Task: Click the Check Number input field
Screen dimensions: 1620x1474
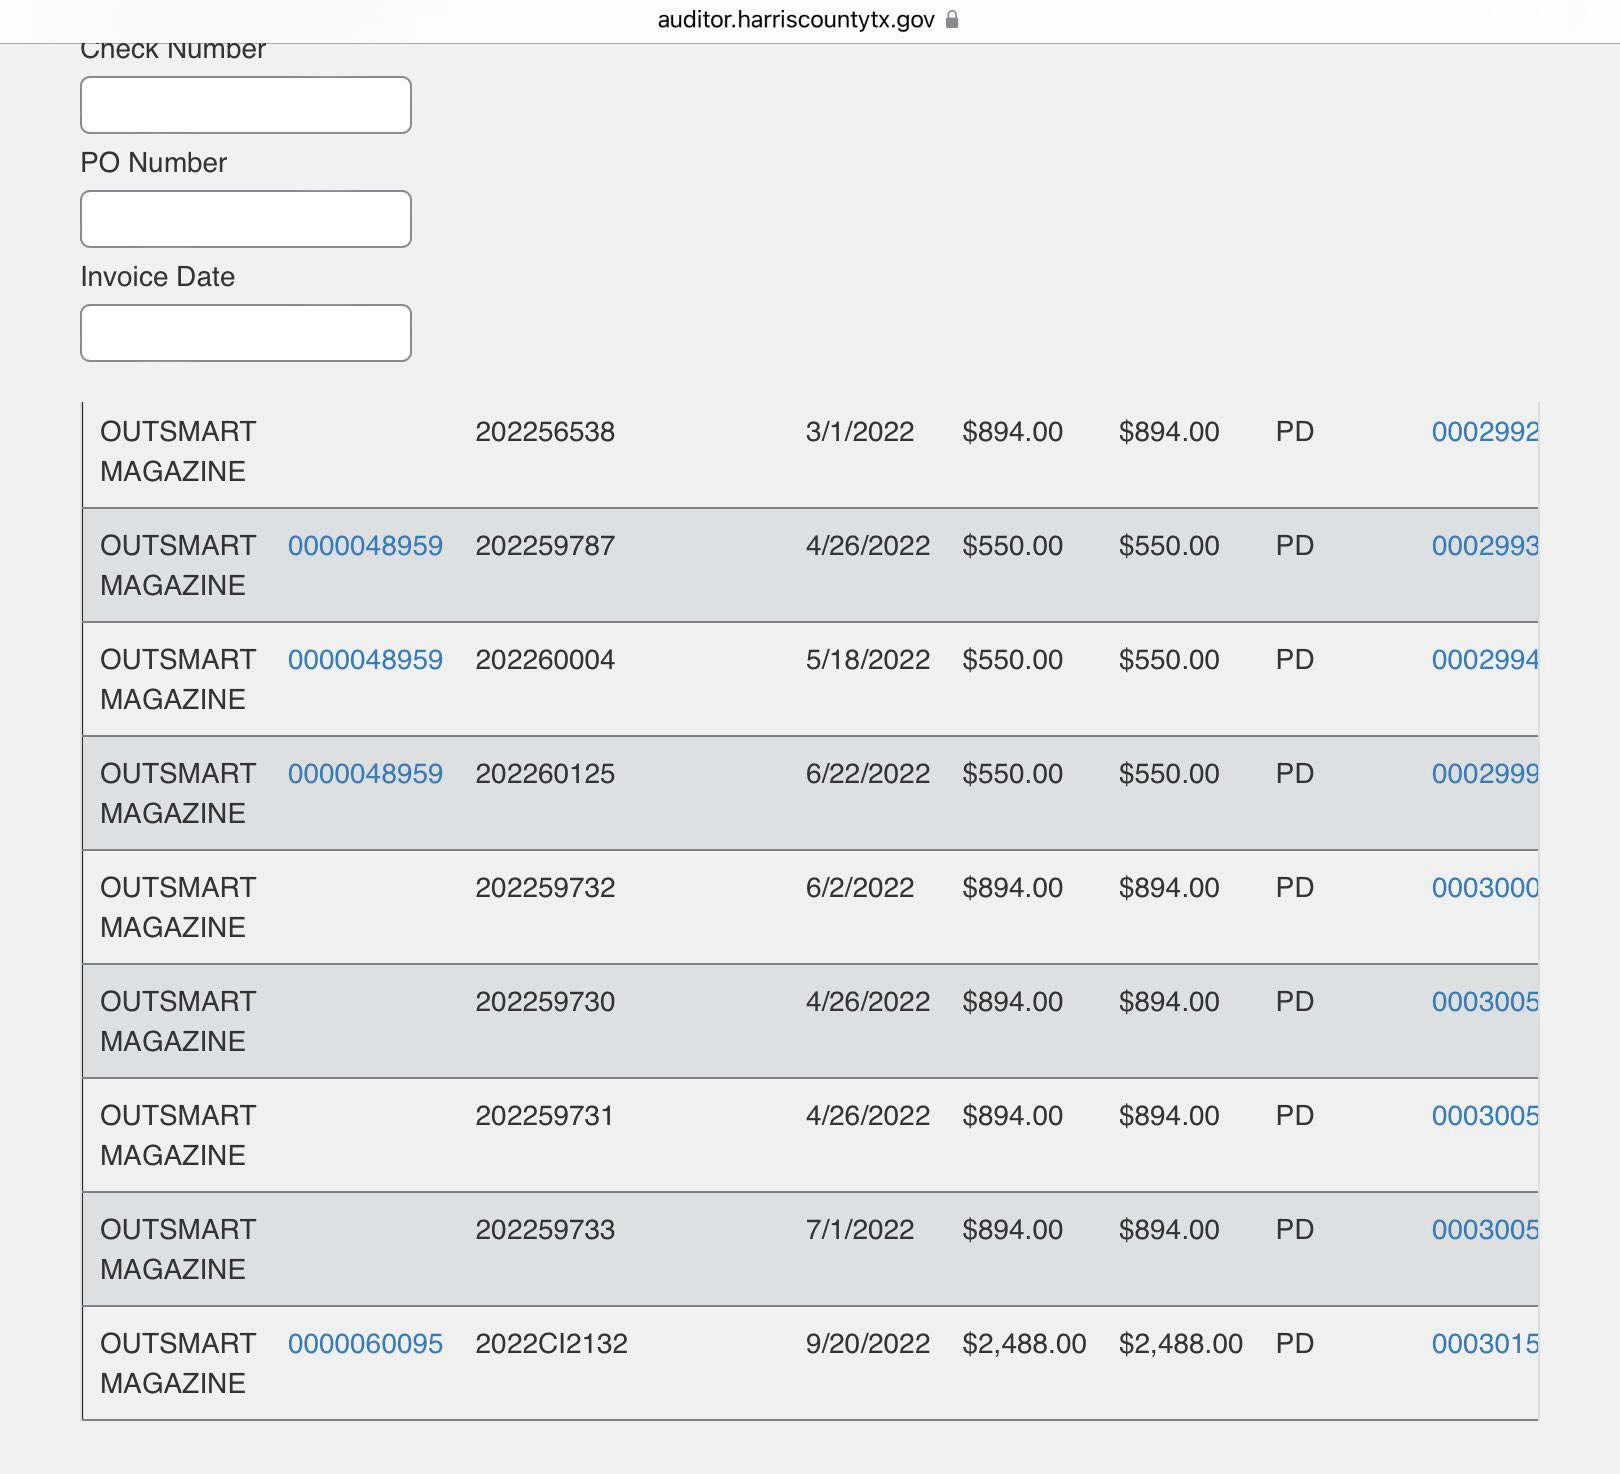Action: [x=246, y=105]
